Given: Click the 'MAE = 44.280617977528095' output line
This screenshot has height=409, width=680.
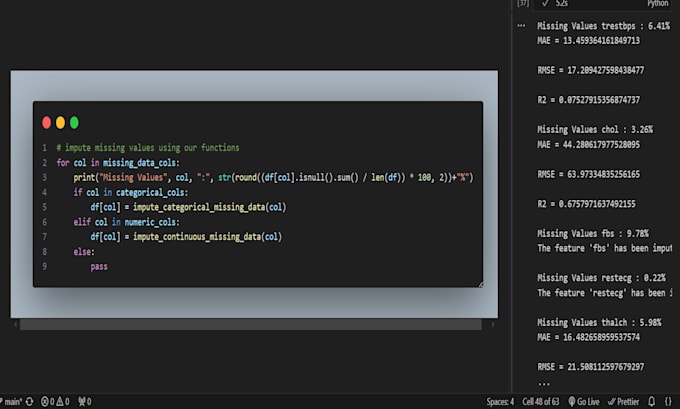Looking at the screenshot, I should pyautogui.click(x=588, y=144).
